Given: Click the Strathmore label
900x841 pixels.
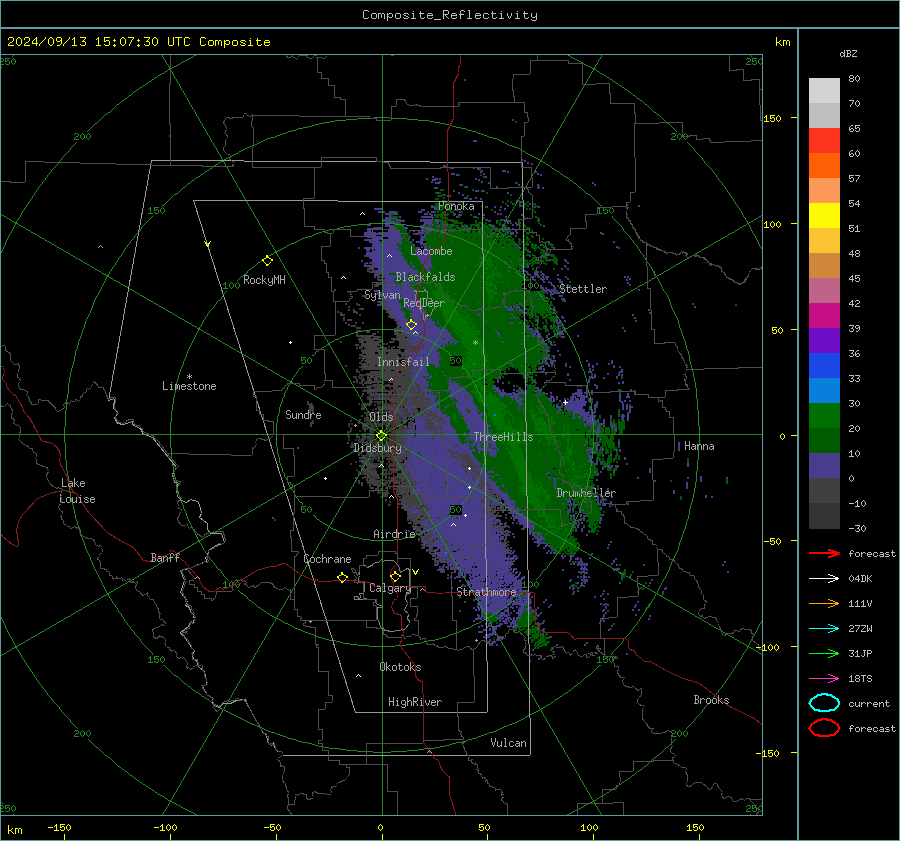Looking at the screenshot, I should click(x=486, y=592).
